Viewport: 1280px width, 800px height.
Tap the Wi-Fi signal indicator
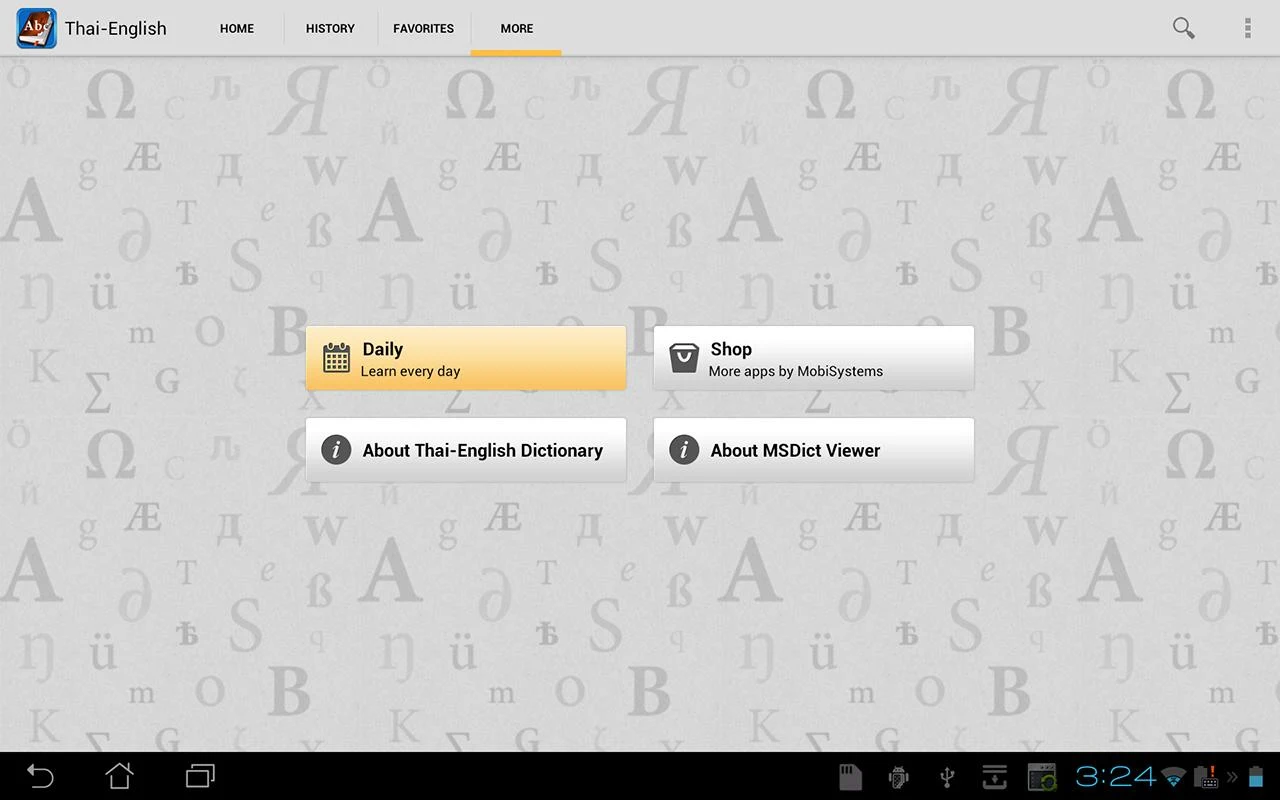click(x=1172, y=776)
